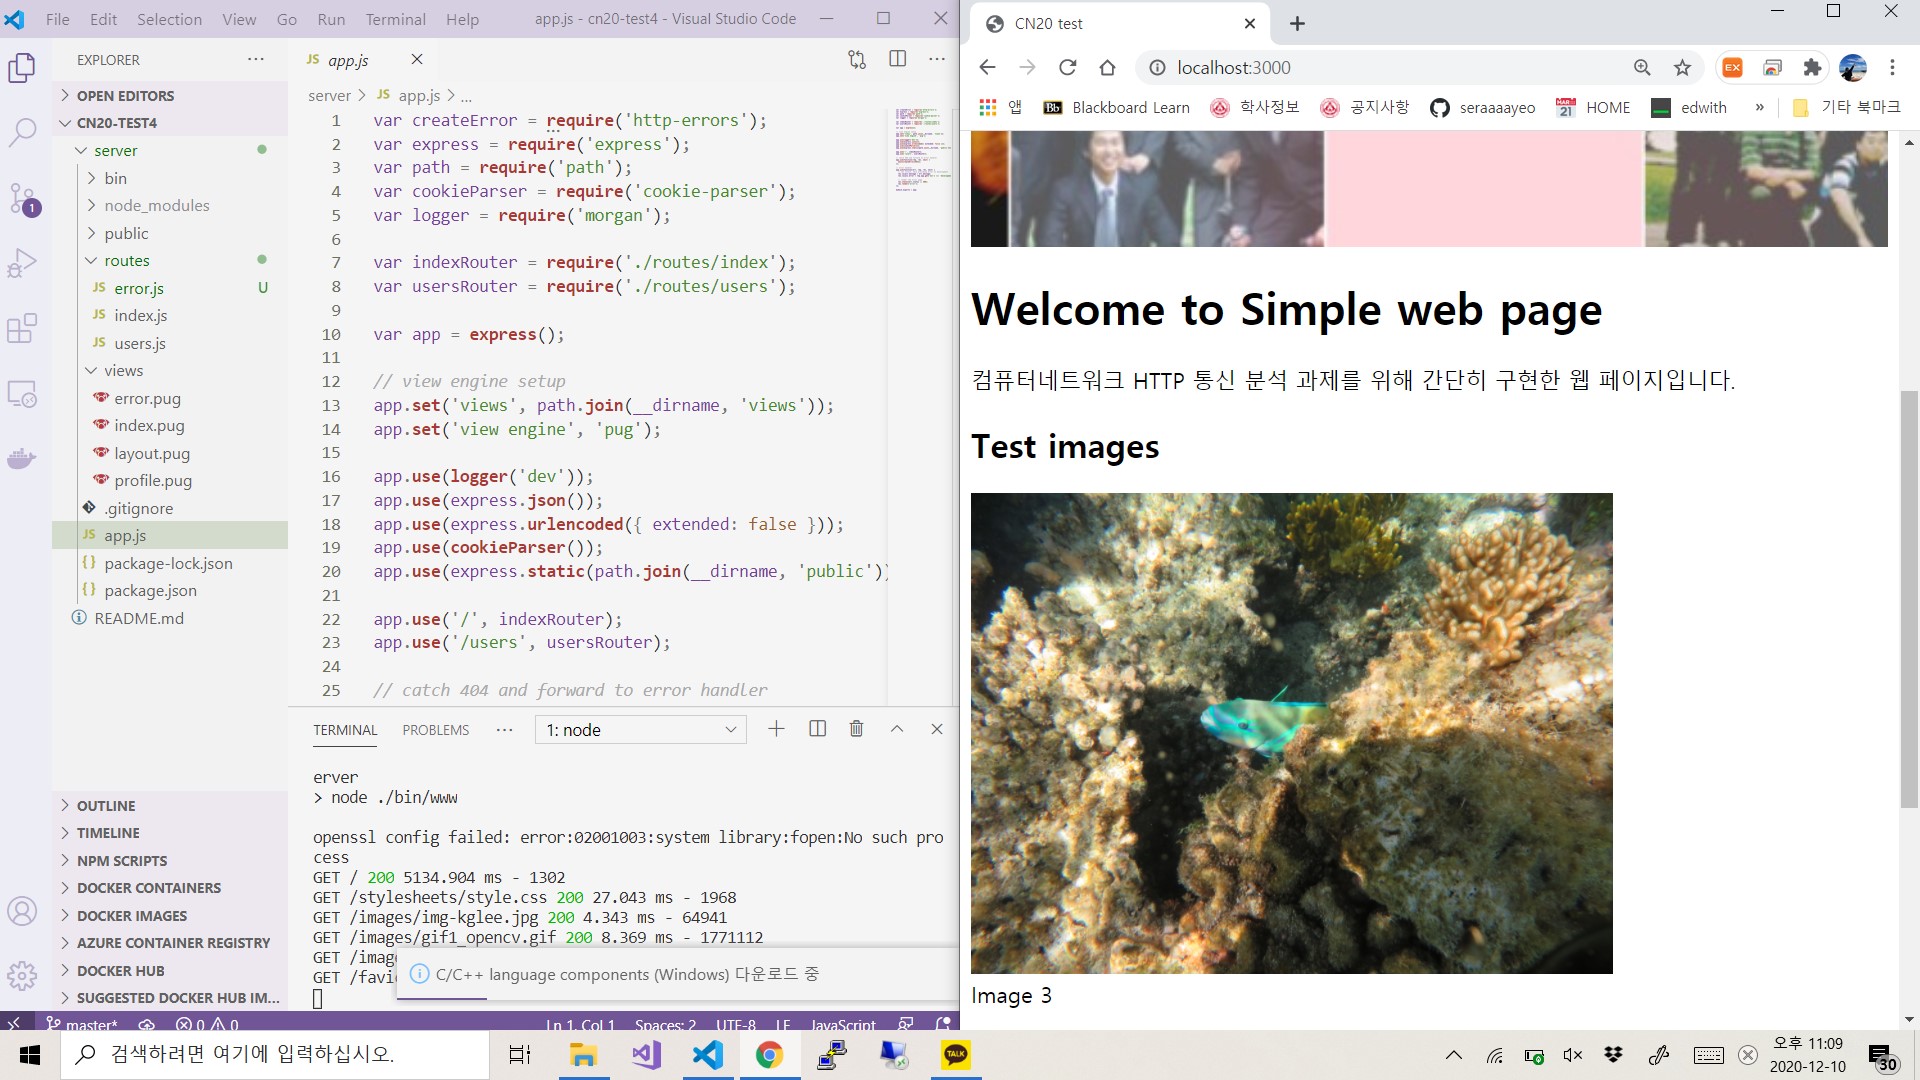Toggle the bookmark star in address bar
The image size is (1920, 1080).
(x=1683, y=67)
